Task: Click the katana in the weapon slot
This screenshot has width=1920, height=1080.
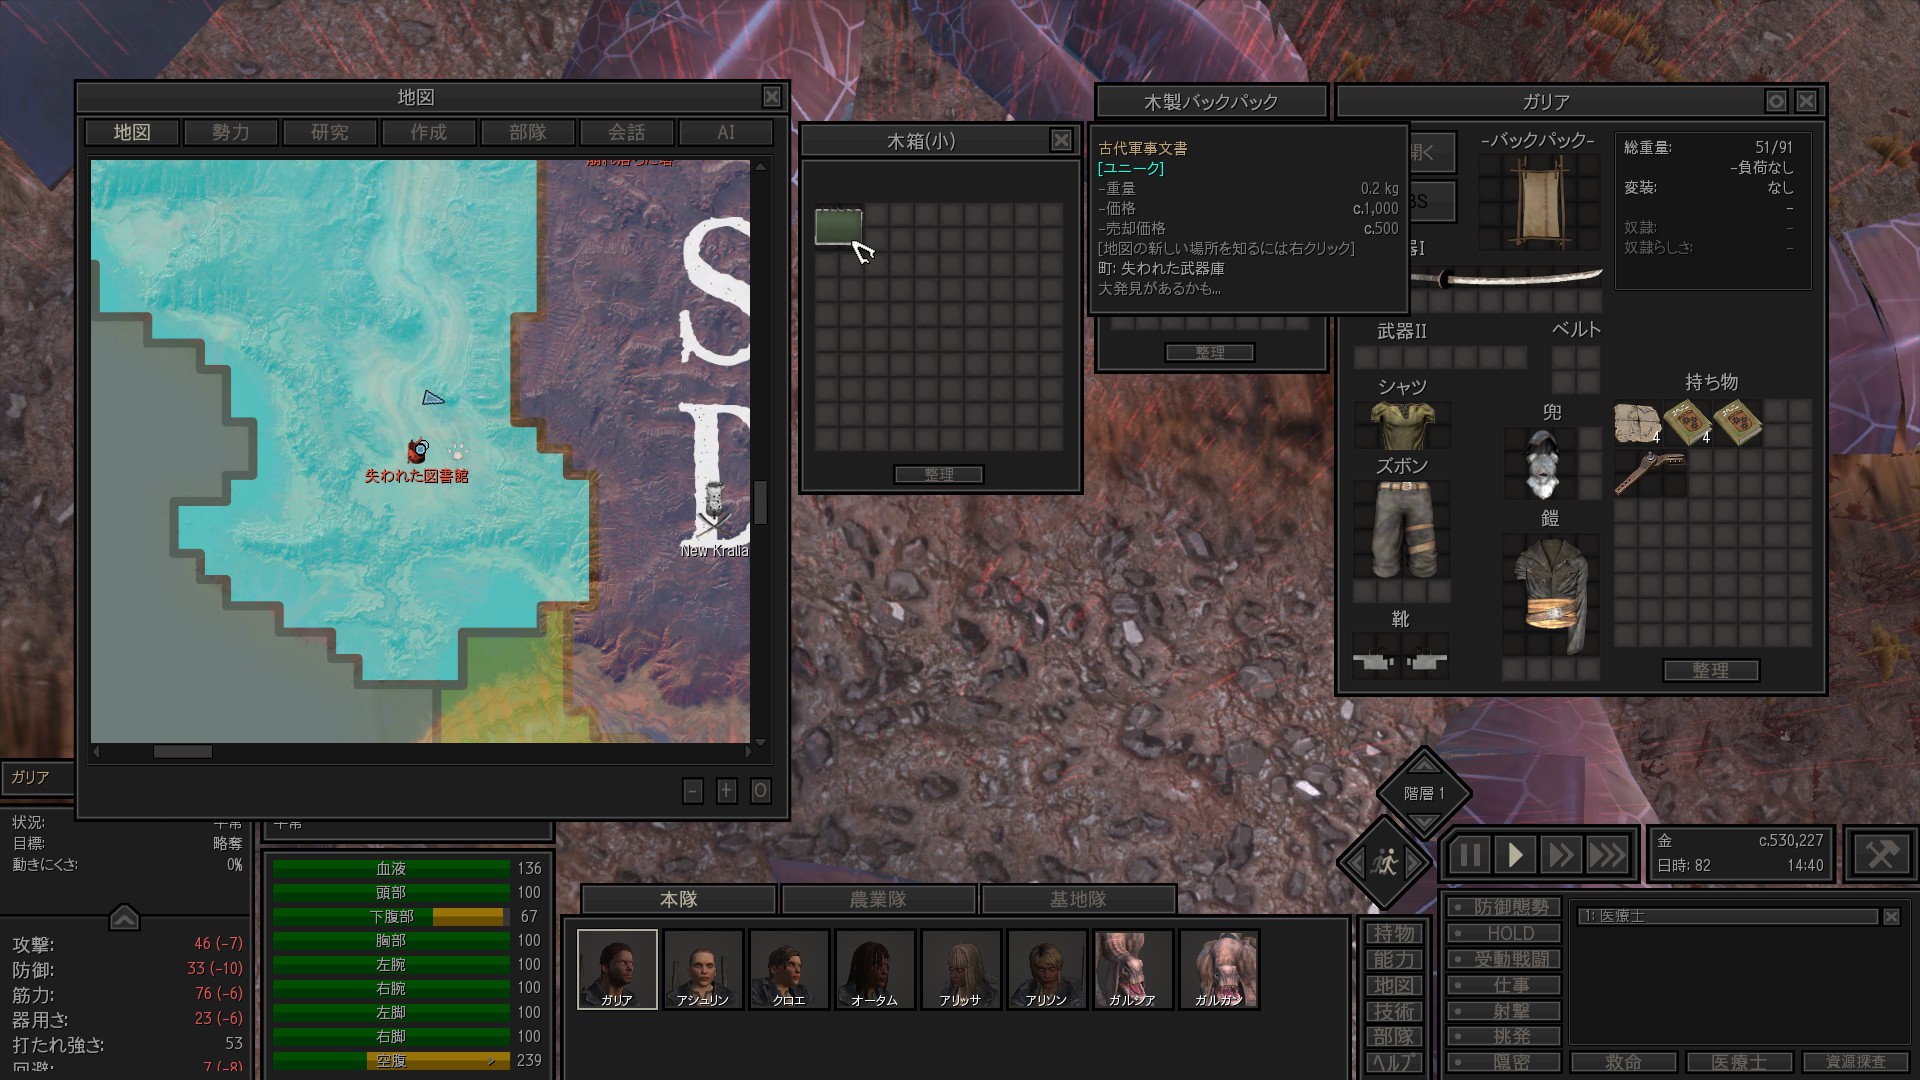Action: point(1506,277)
